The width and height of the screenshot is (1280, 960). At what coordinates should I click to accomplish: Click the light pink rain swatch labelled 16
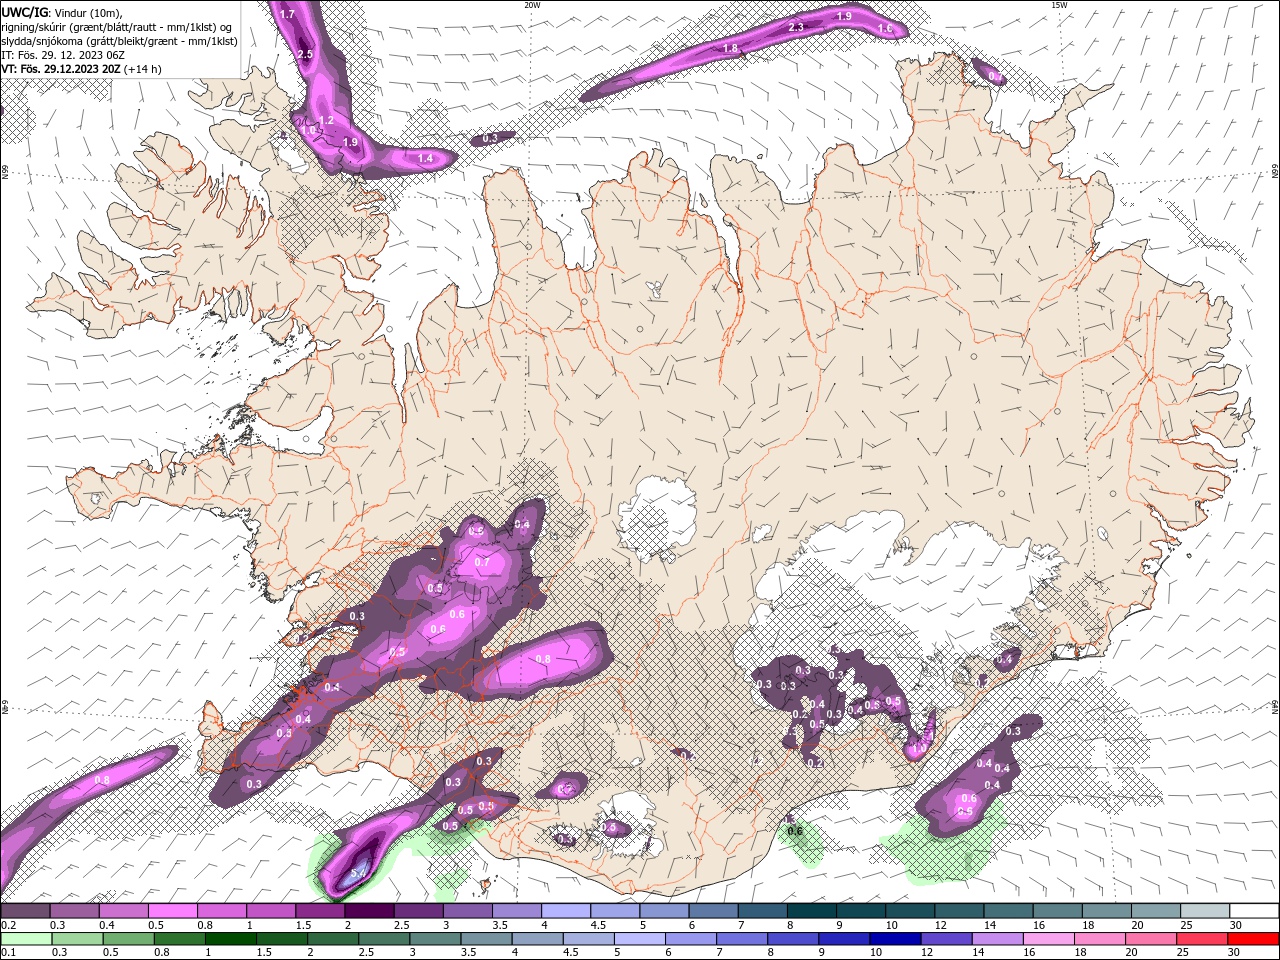(x=1049, y=938)
